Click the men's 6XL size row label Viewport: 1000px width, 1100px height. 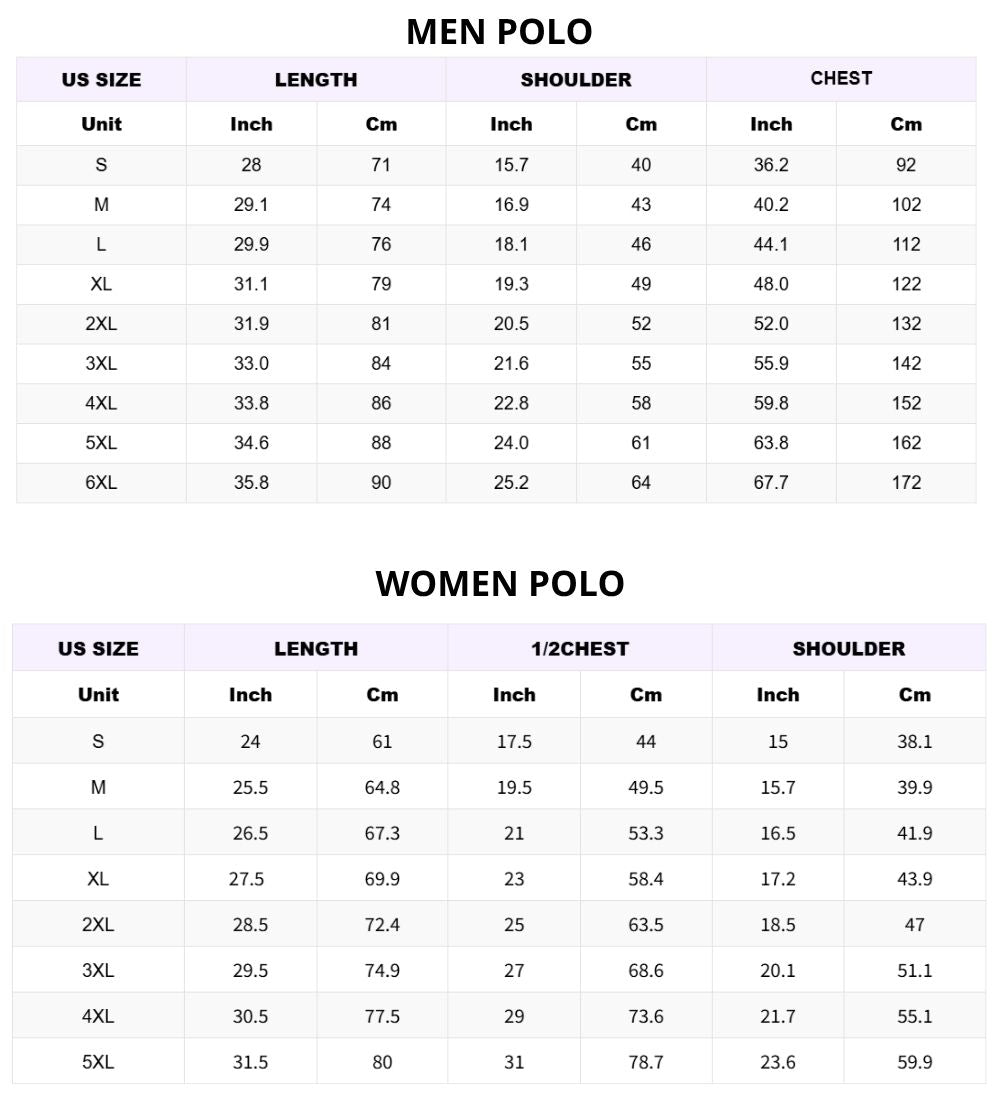(101, 483)
